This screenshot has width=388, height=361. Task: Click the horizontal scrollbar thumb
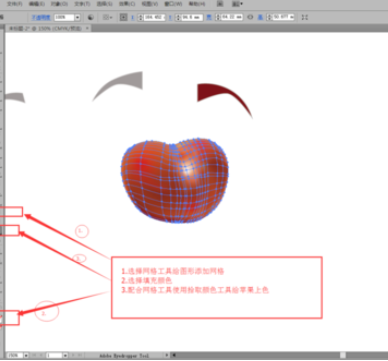[x=343, y=355]
